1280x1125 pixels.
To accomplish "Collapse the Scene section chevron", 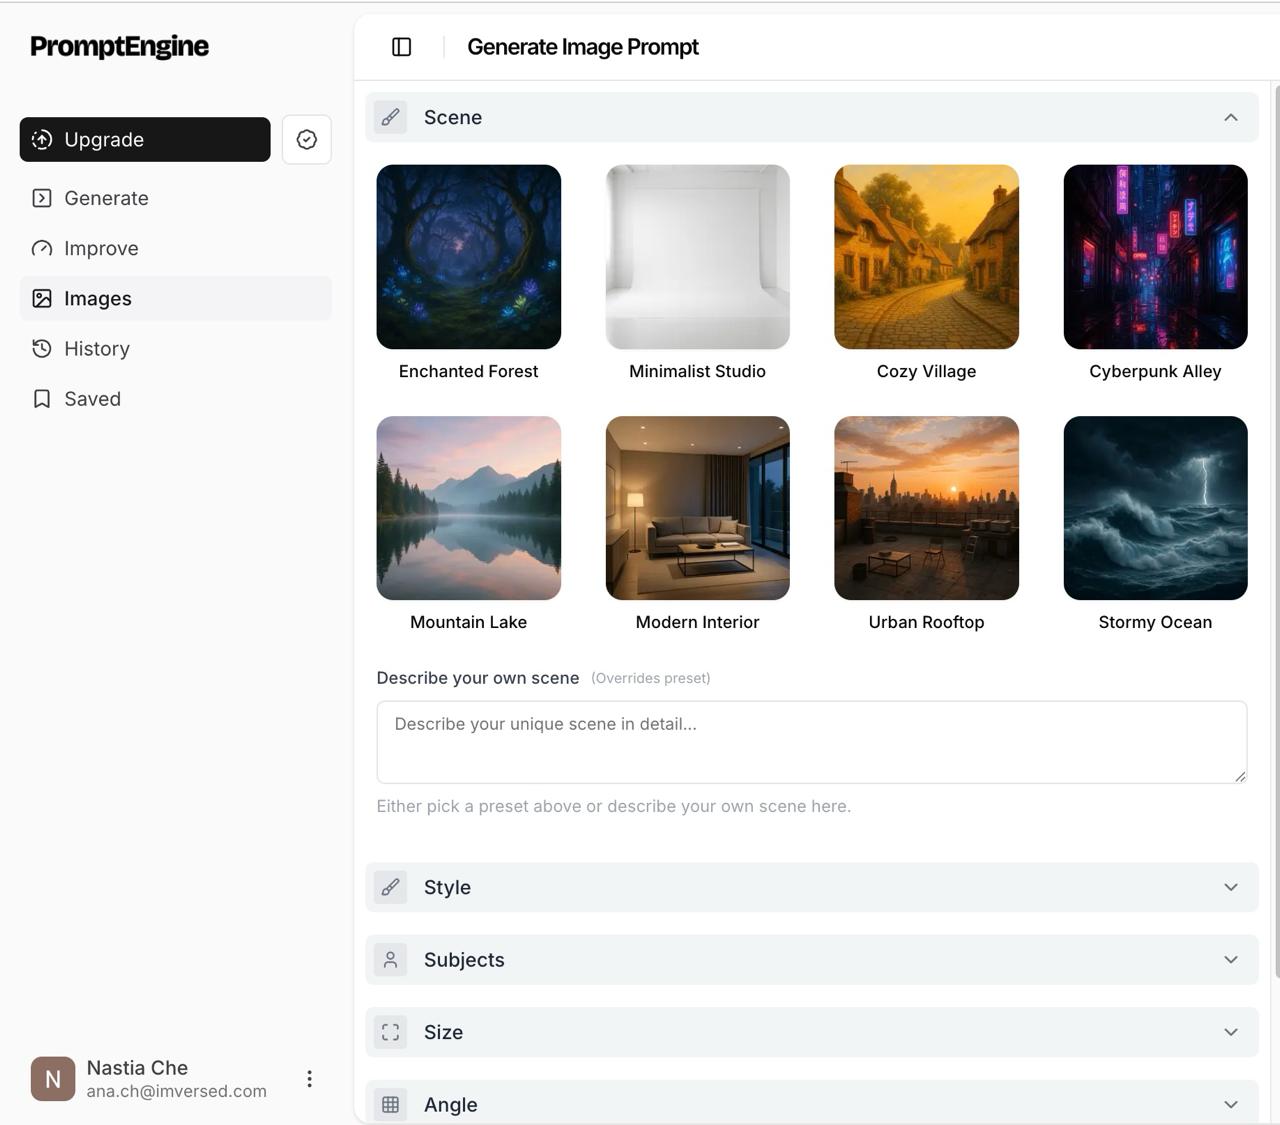I will [x=1230, y=118].
